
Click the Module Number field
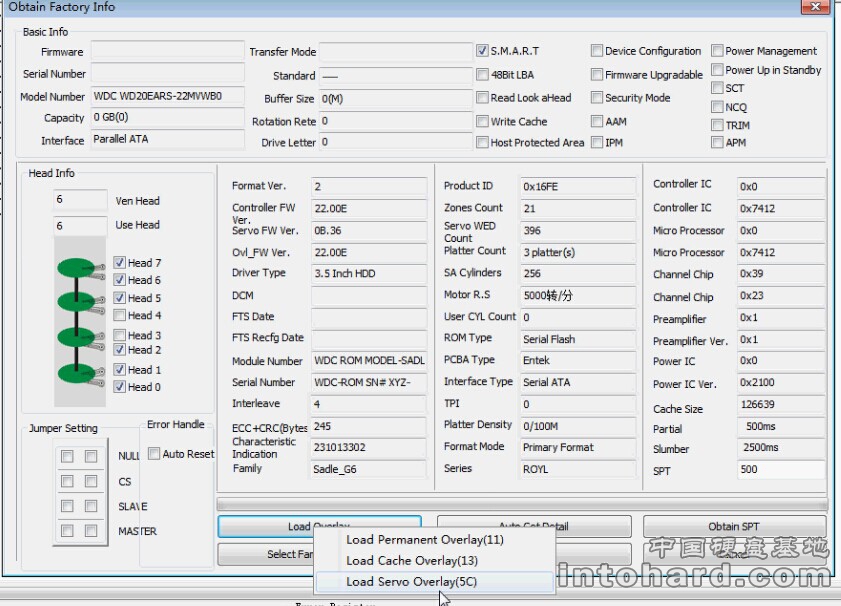click(x=369, y=360)
